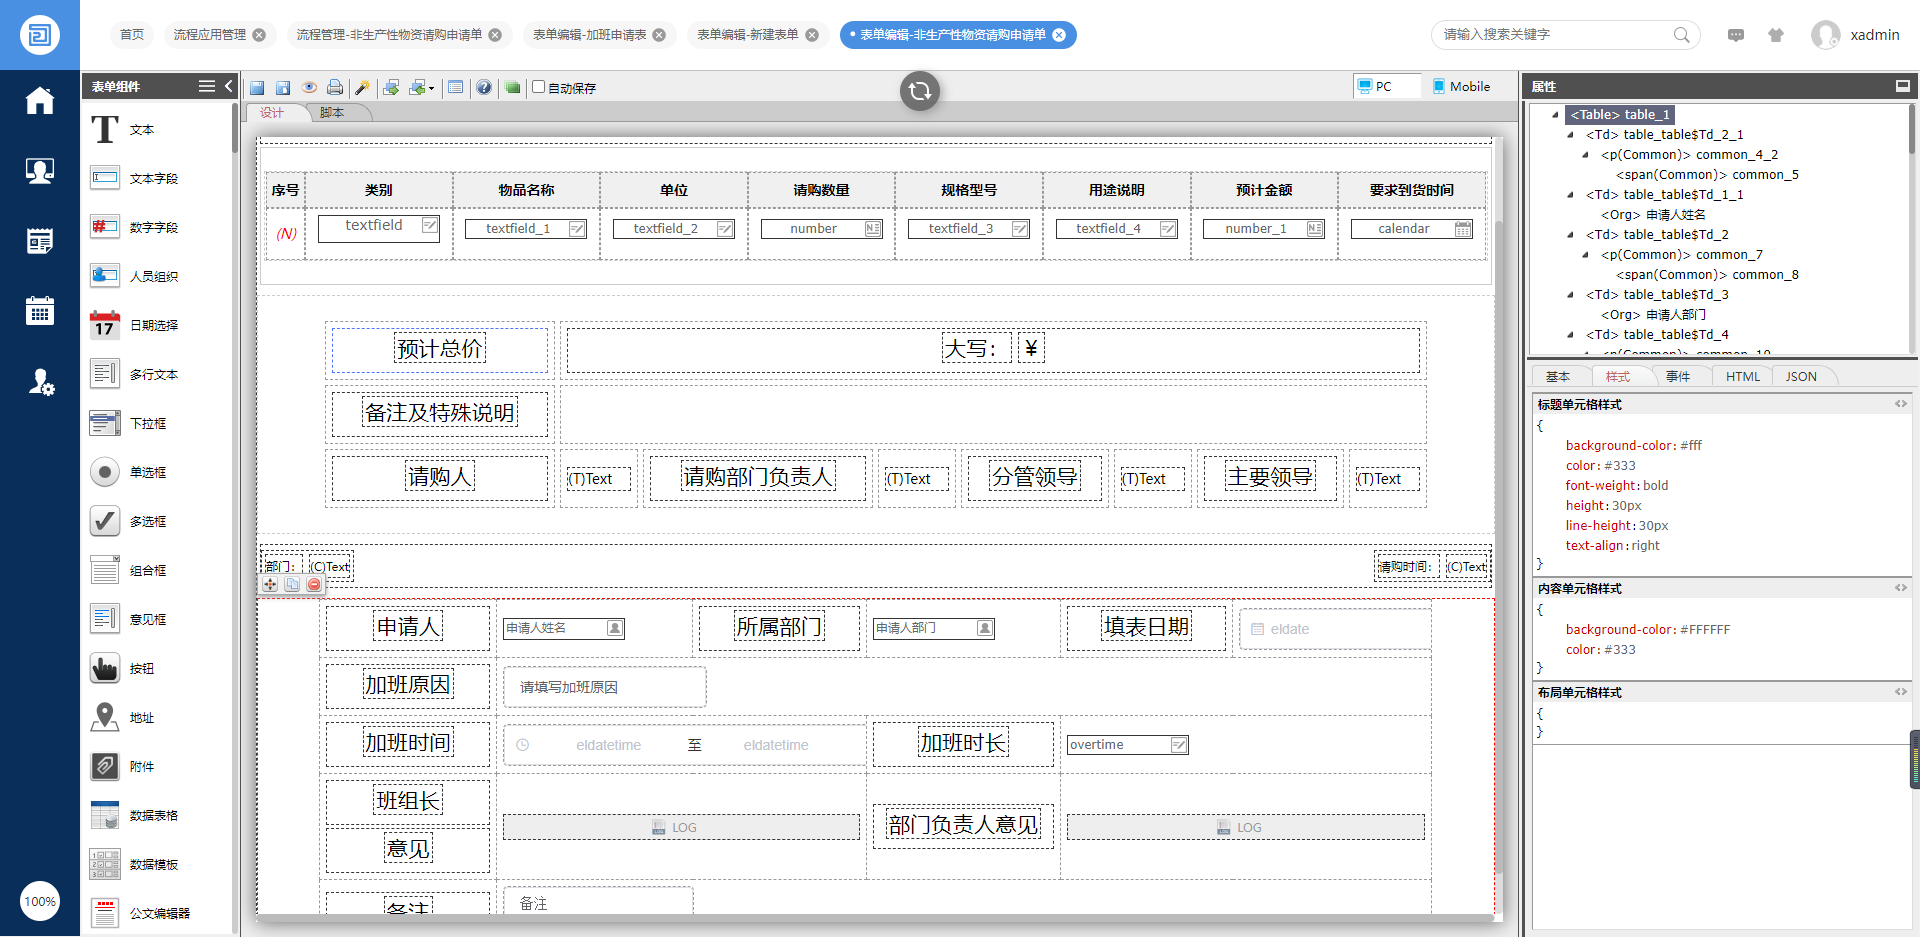Expand the 标题单元格样式 code toggle

click(x=1900, y=404)
